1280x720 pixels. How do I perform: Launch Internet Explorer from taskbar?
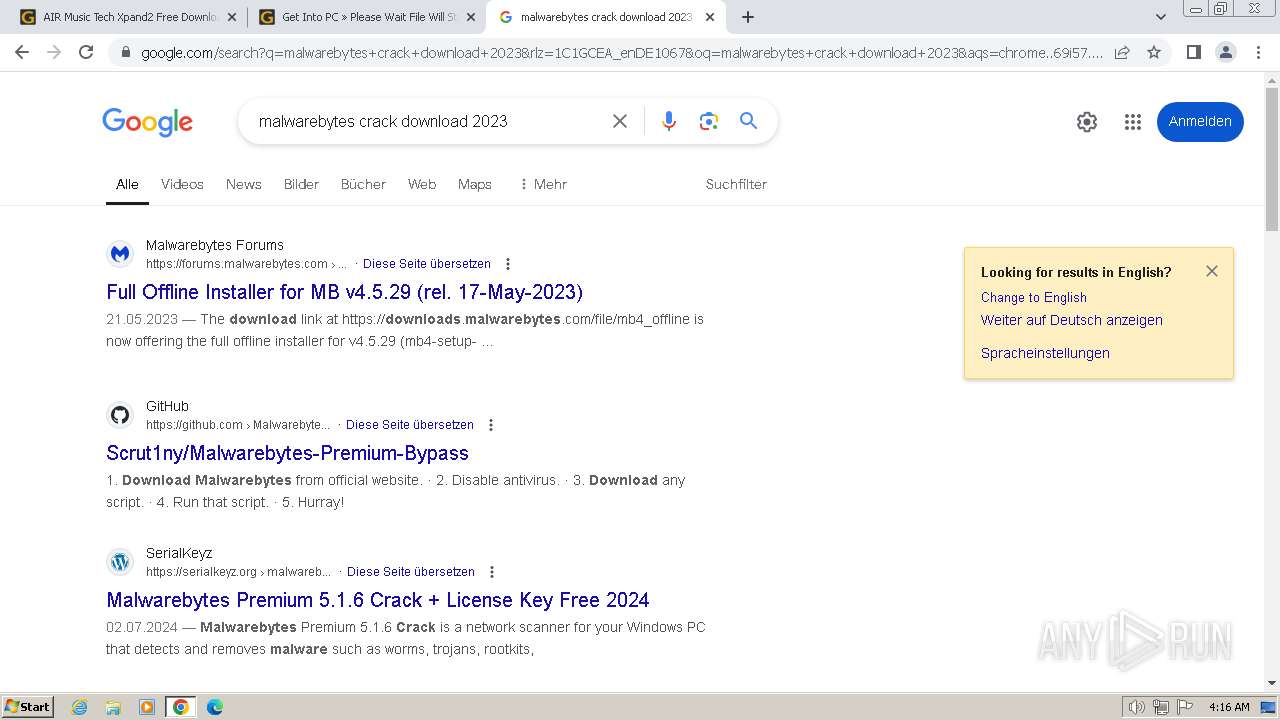[79, 707]
